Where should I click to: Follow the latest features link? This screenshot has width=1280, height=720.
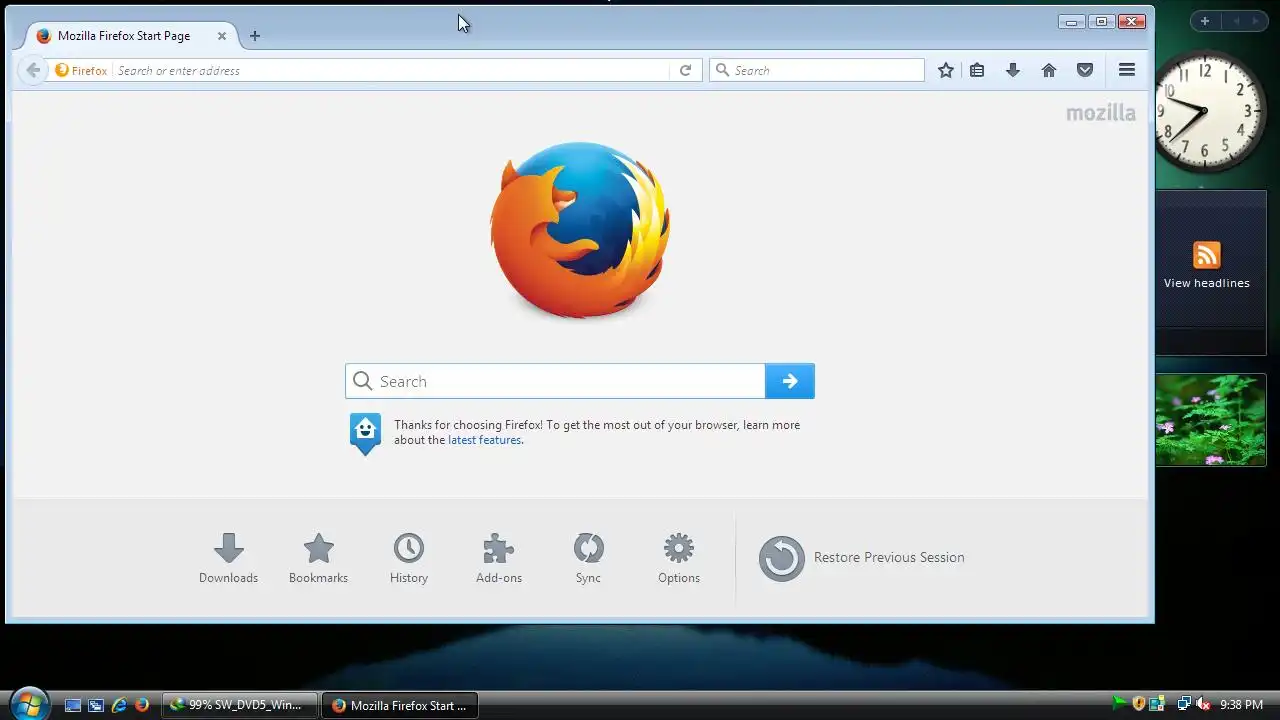[x=484, y=440]
